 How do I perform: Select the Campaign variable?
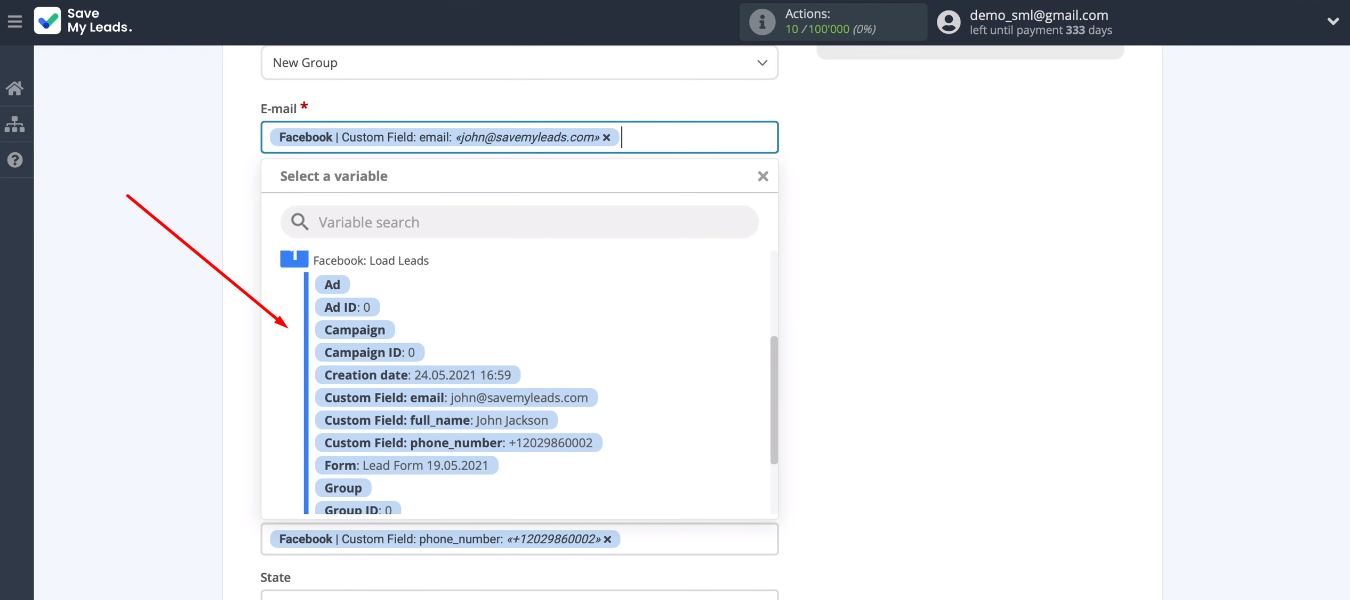(355, 330)
